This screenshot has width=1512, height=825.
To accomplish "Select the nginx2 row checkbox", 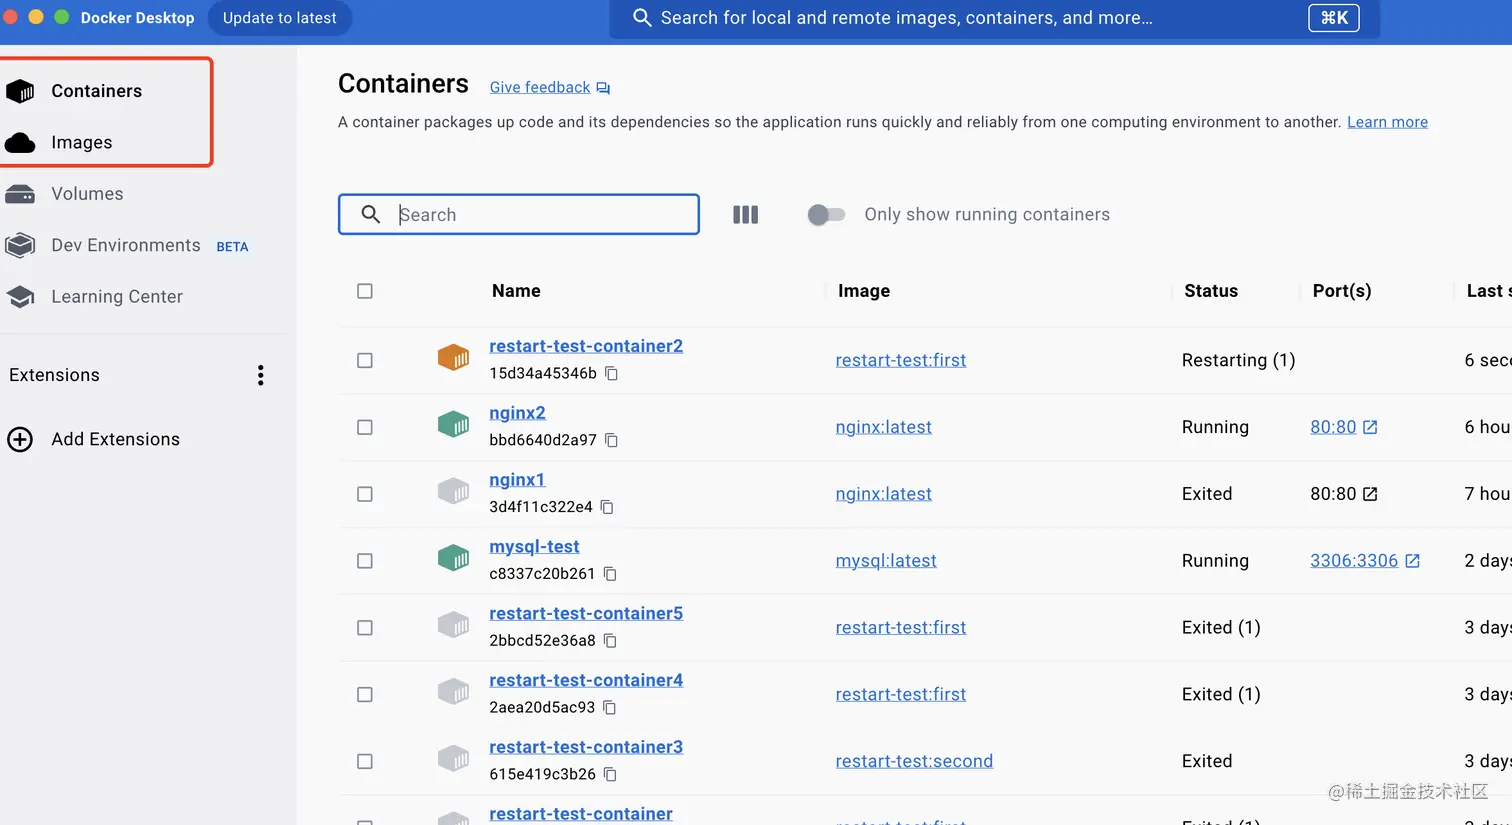I will click(365, 427).
